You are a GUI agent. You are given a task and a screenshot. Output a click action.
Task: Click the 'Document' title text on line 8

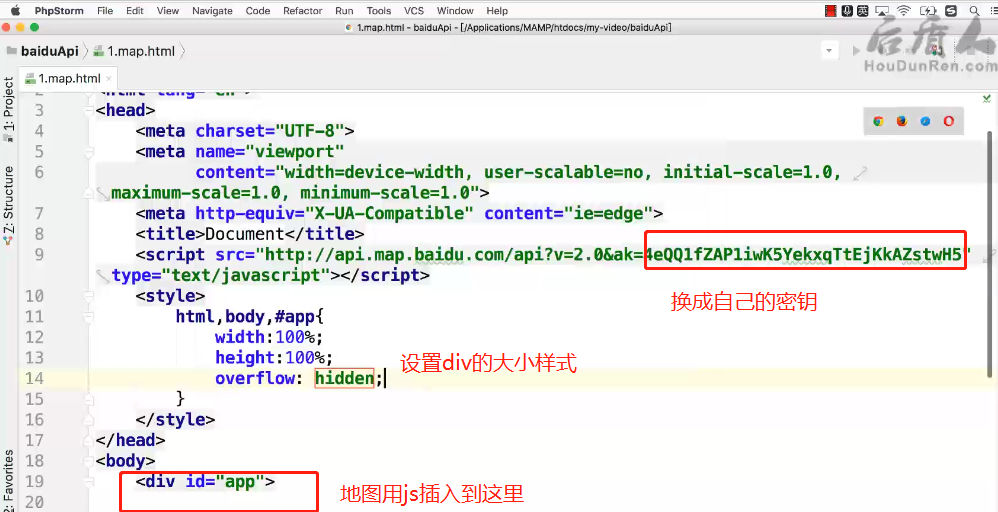pos(243,234)
